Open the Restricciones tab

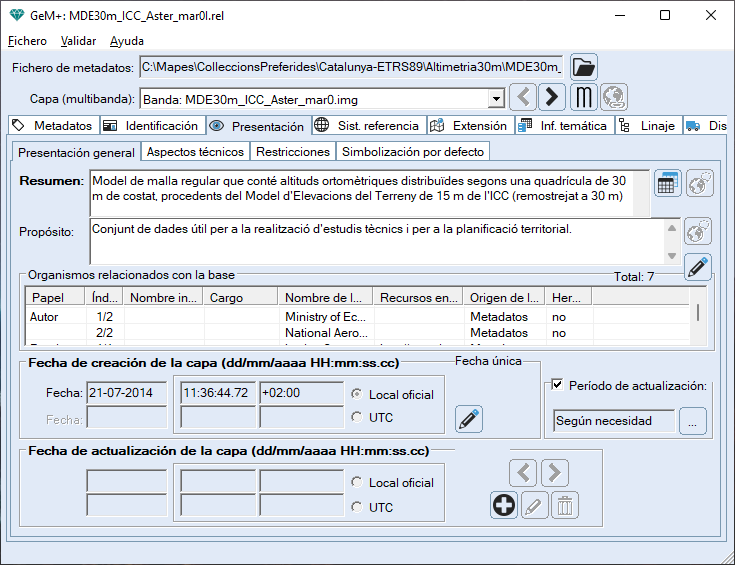point(292,152)
